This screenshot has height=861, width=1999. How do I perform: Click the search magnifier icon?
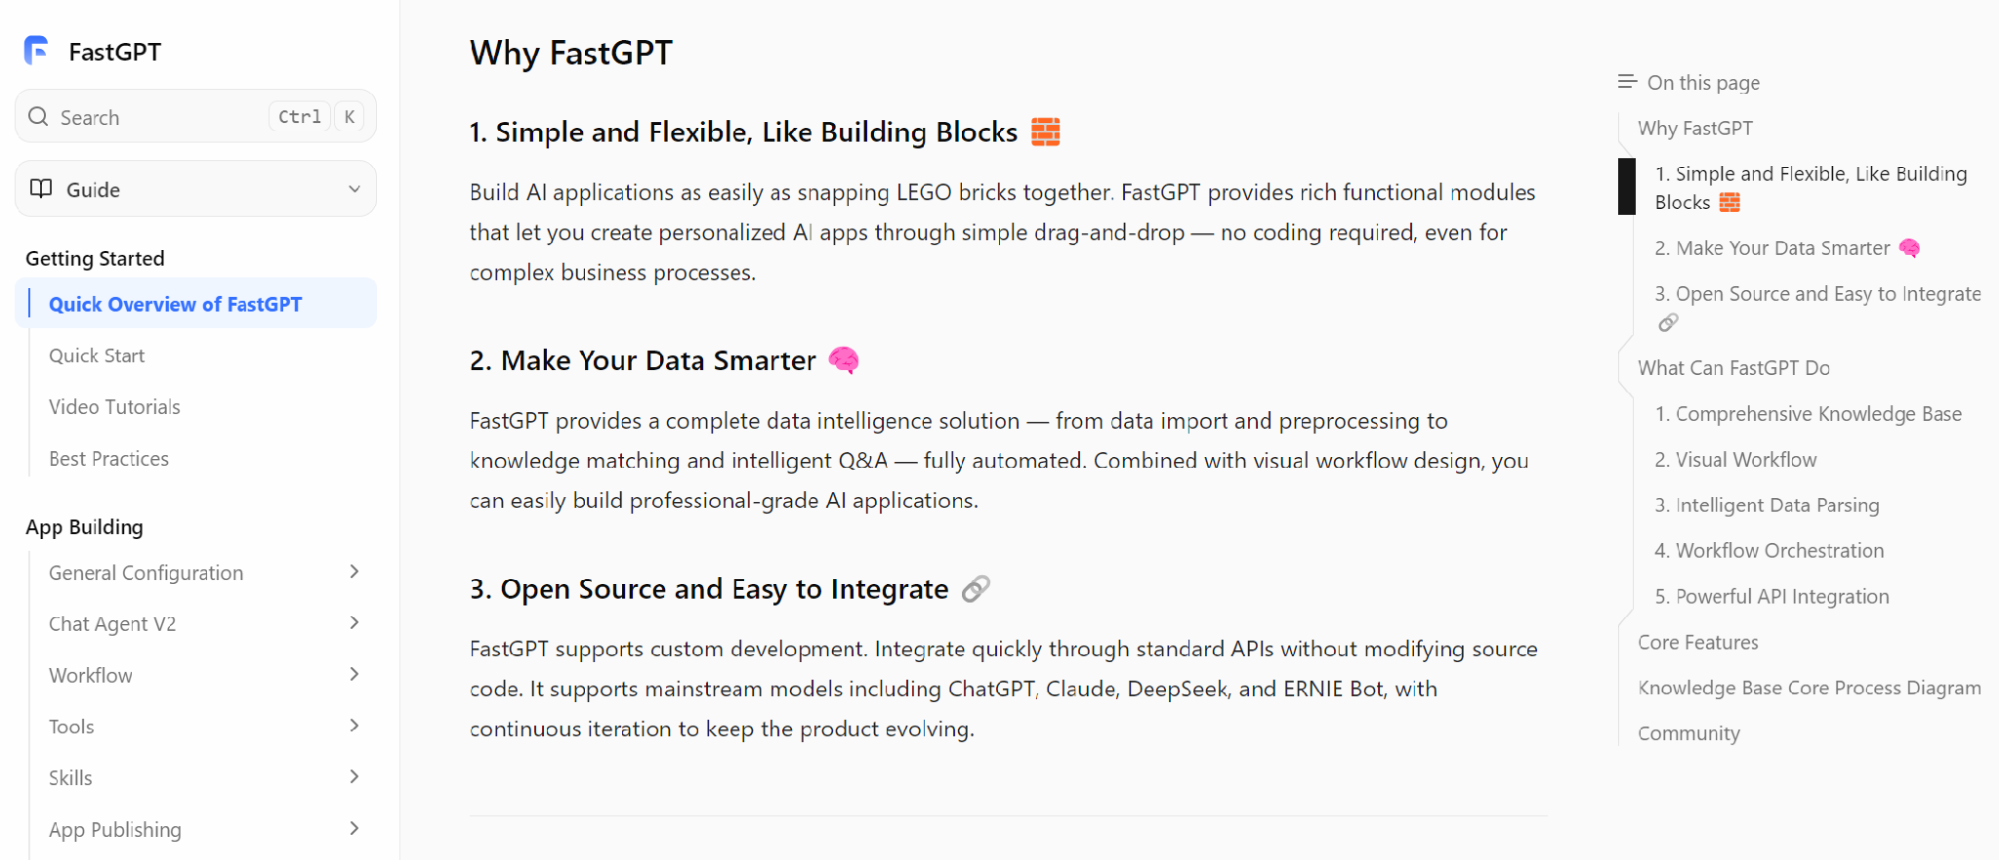(x=38, y=117)
